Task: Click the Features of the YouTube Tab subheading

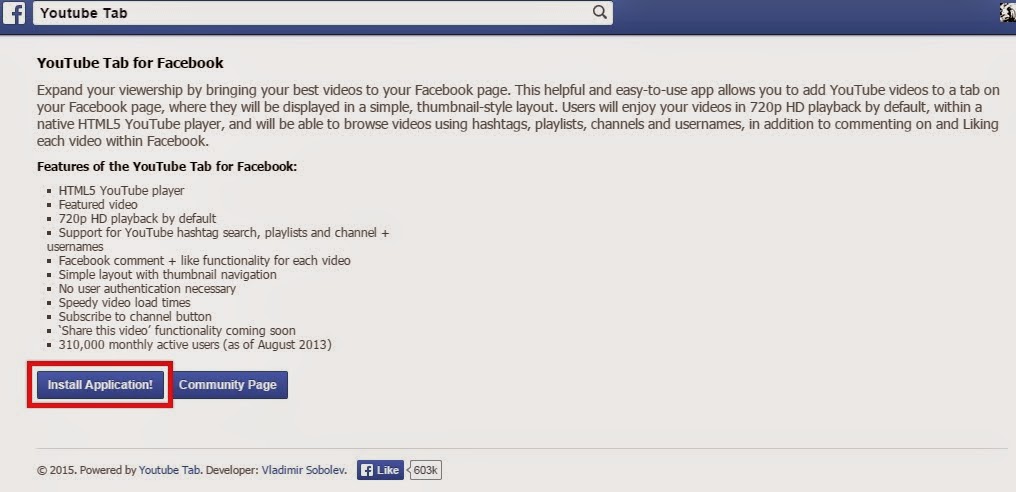Action: 167,167
